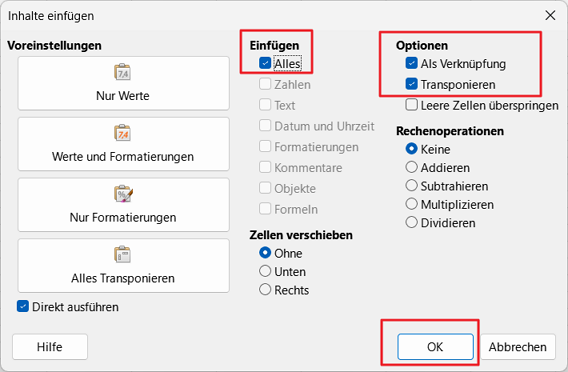
Task: Click the Nur Formatierungen brush icon
Action: click(123, 194)
